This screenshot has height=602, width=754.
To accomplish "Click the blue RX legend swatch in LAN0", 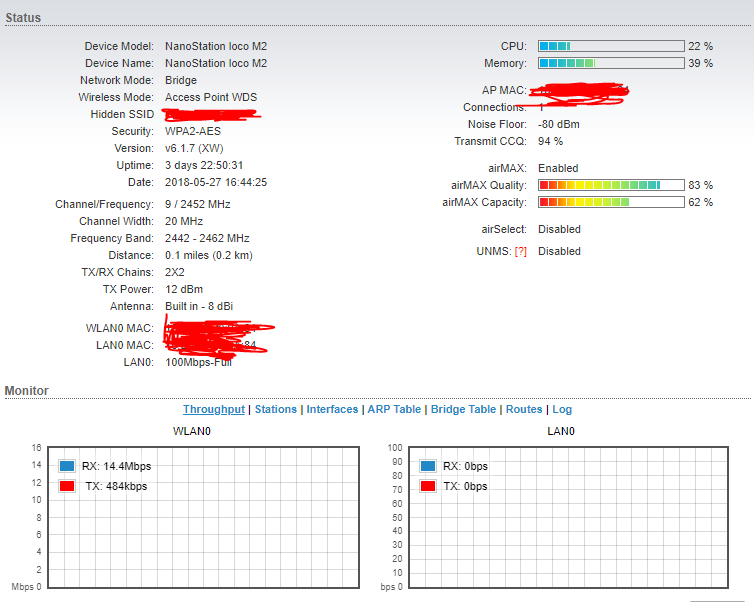I will [x=427, y=466].
